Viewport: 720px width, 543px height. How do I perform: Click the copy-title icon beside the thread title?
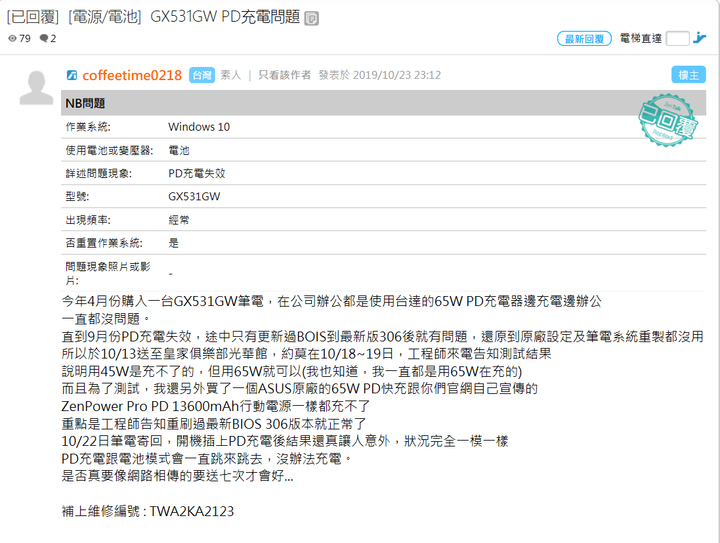311,18
